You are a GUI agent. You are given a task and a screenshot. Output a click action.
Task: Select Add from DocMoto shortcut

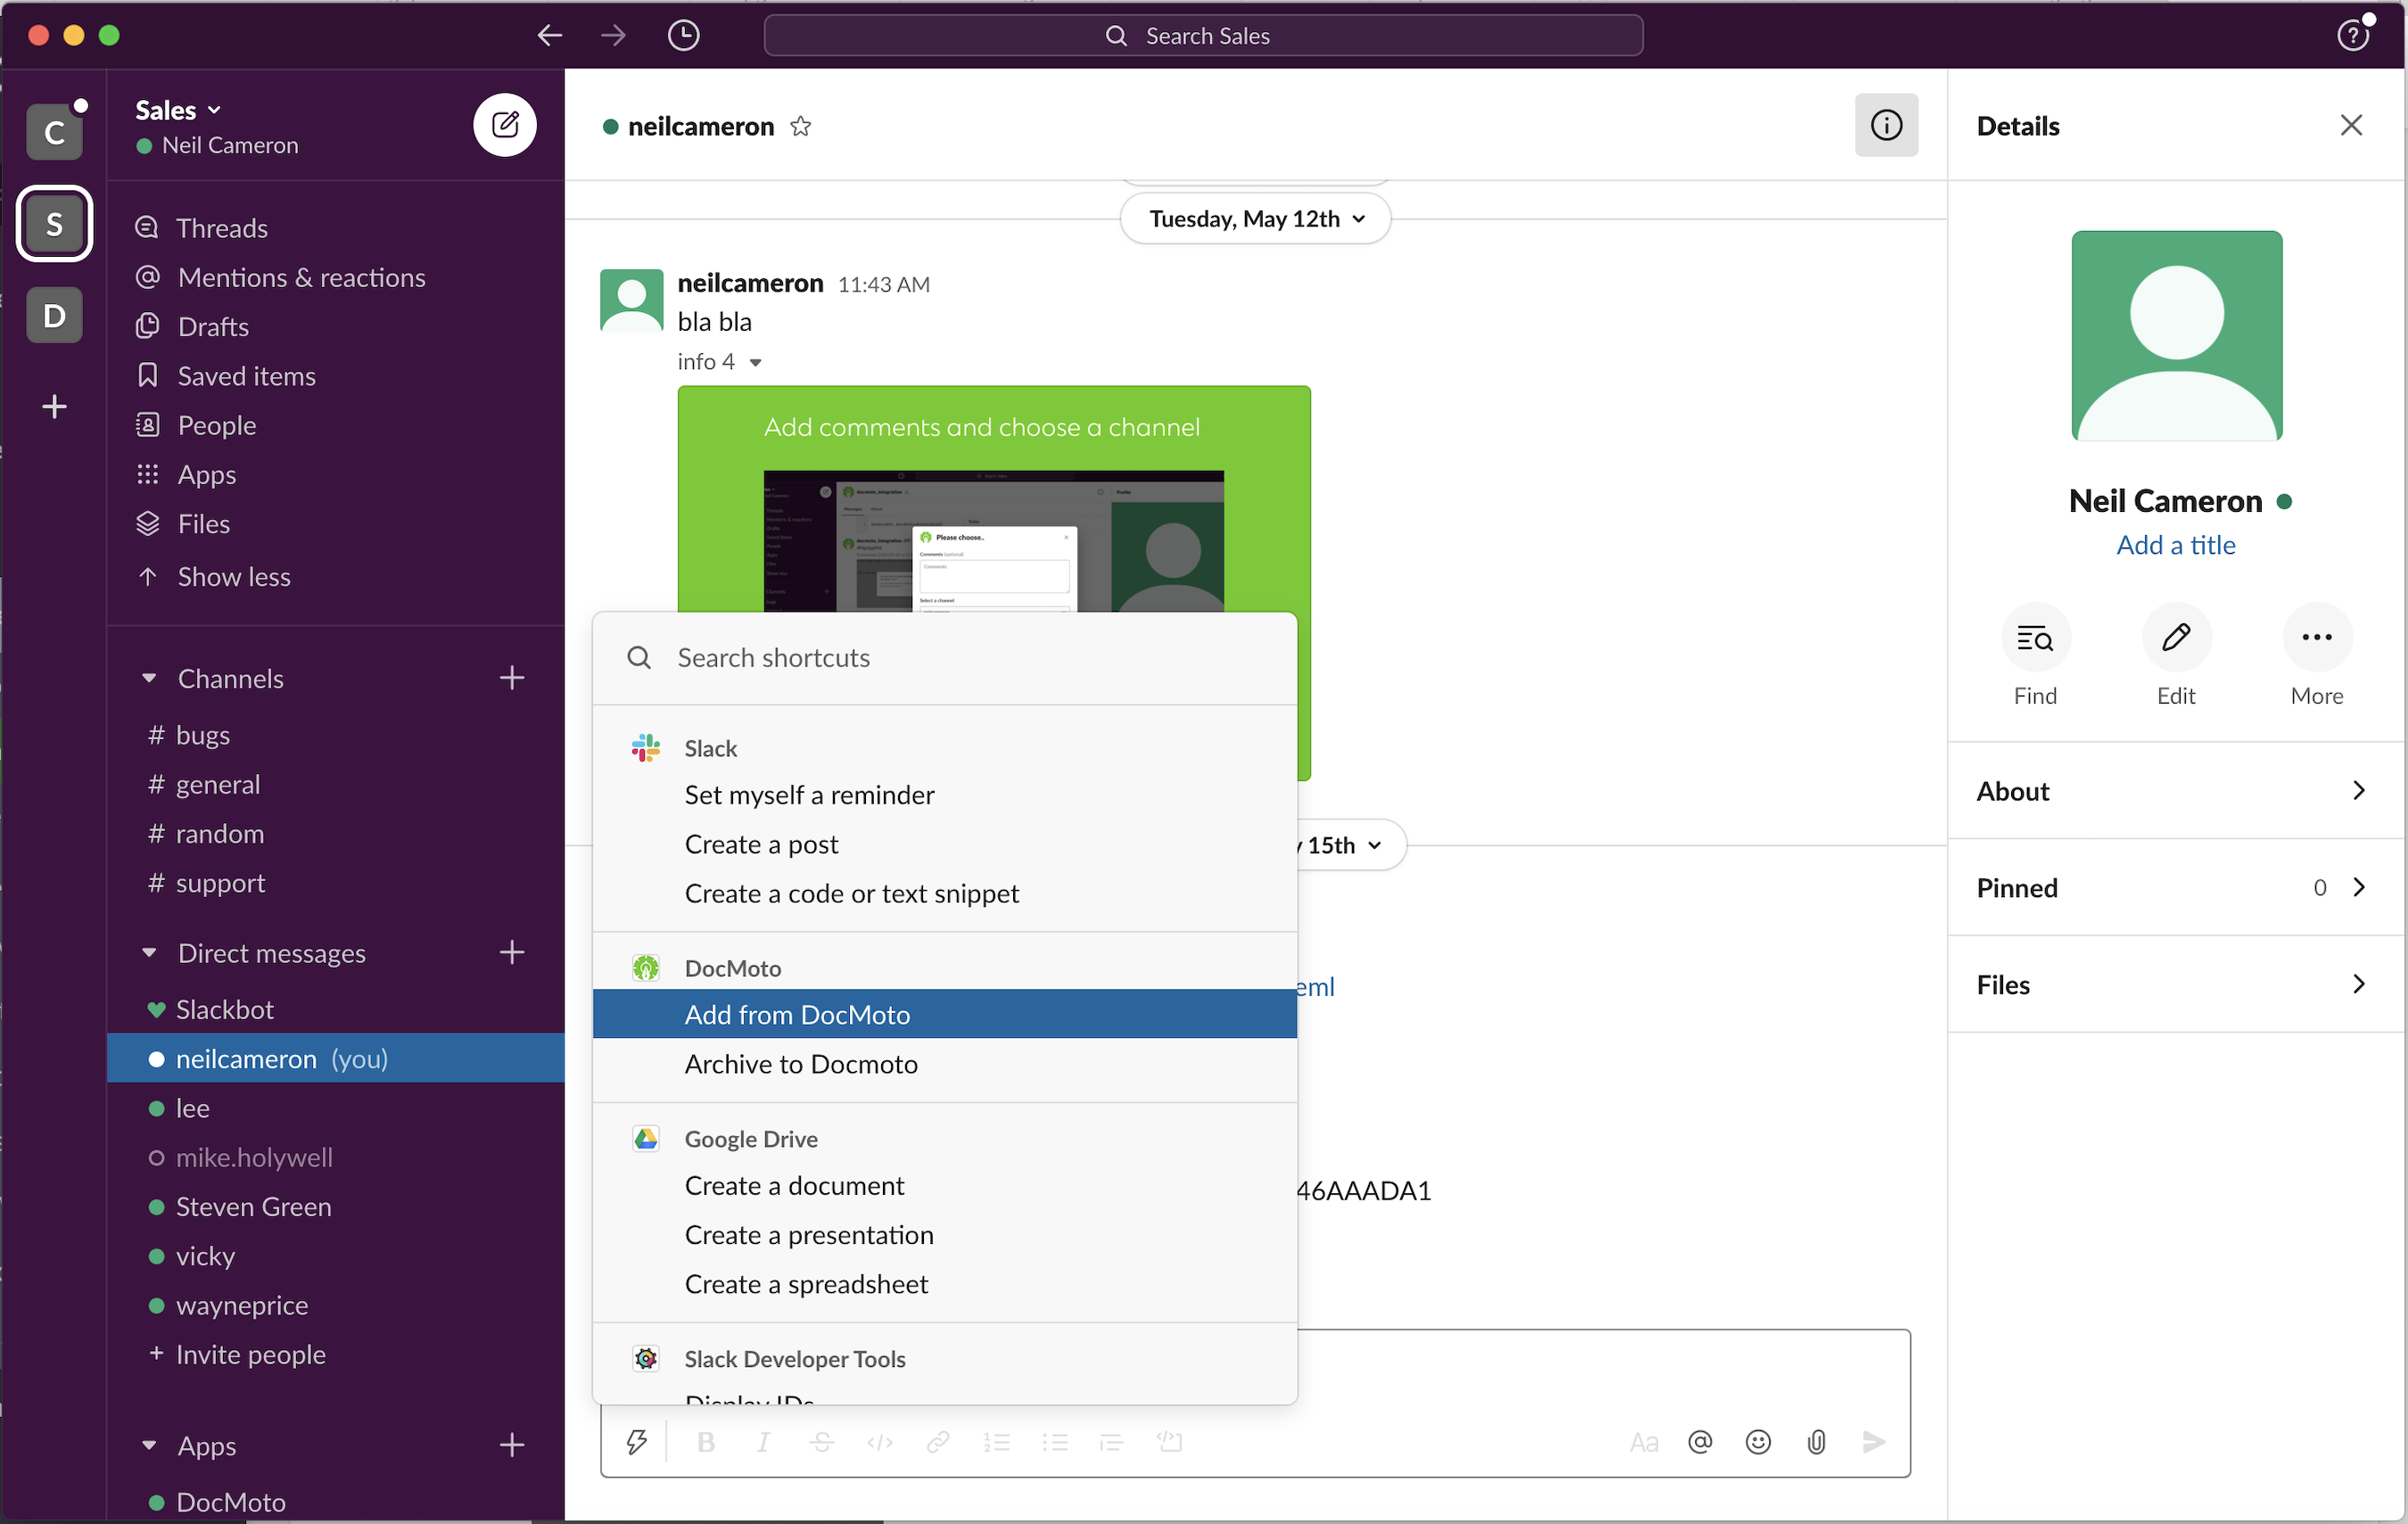click(945, 1014)
